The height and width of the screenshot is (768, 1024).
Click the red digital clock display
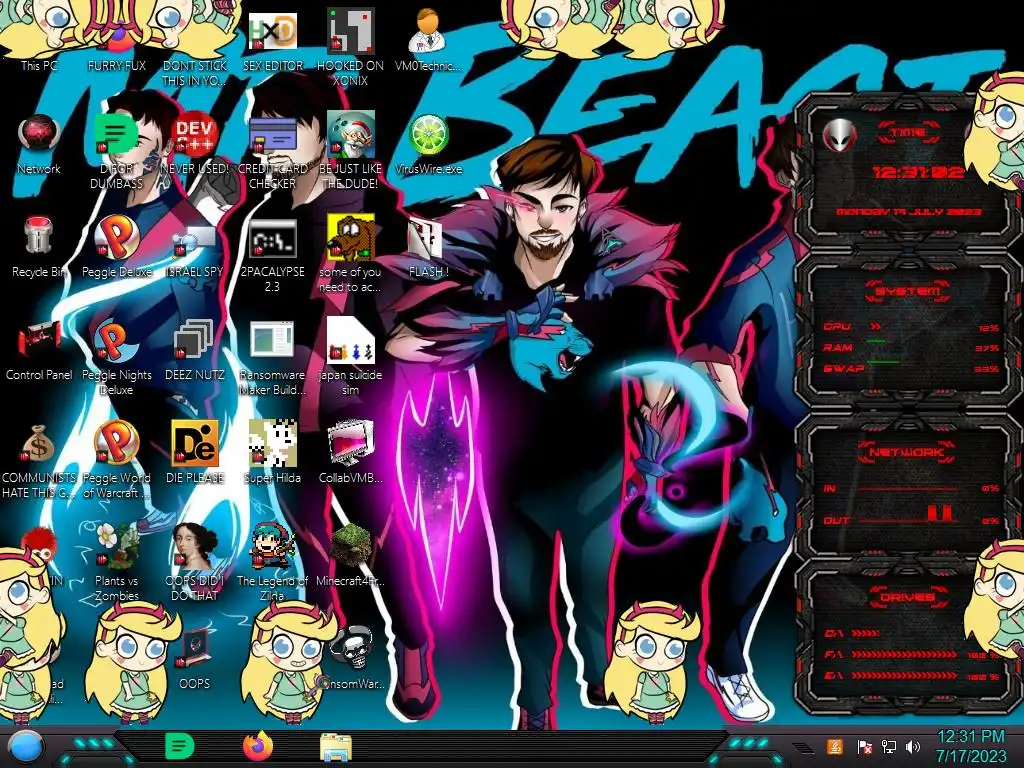click(918, 172)
